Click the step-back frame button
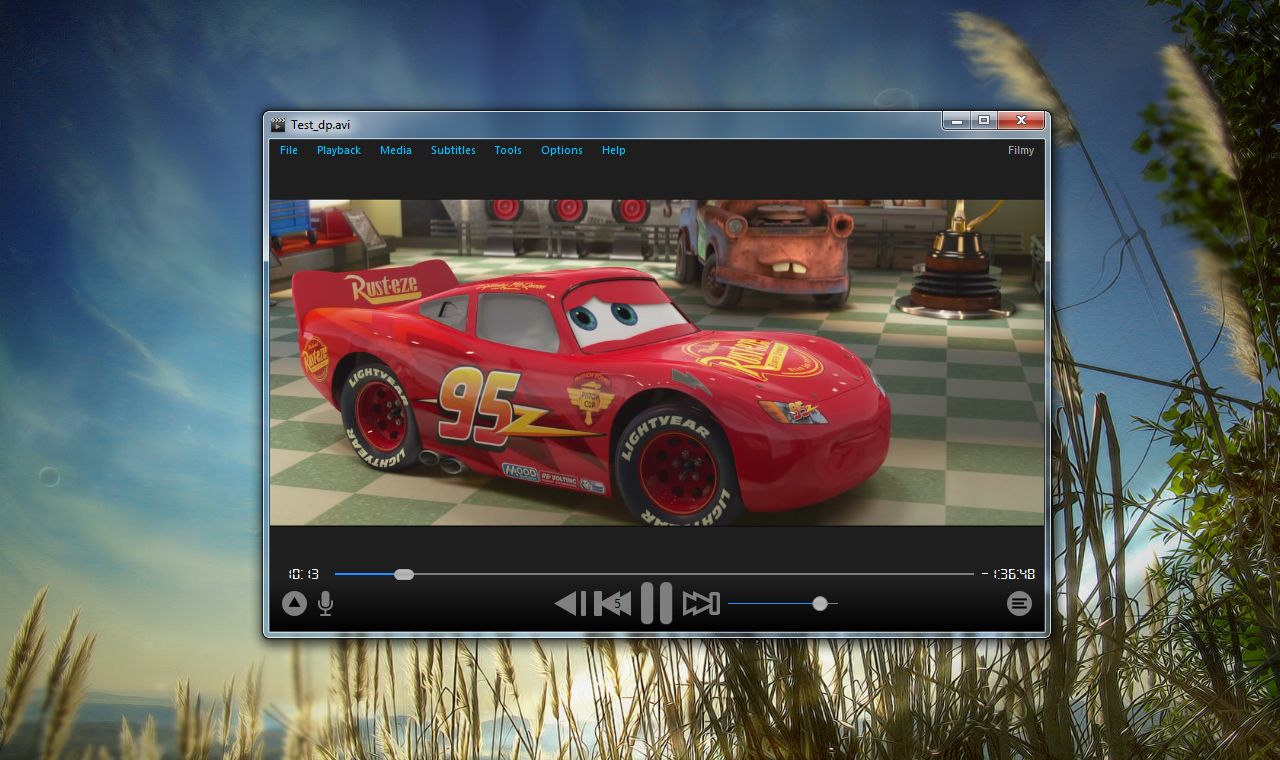The height and width of the screenshot is (760, 1280). tap(571, 603)
